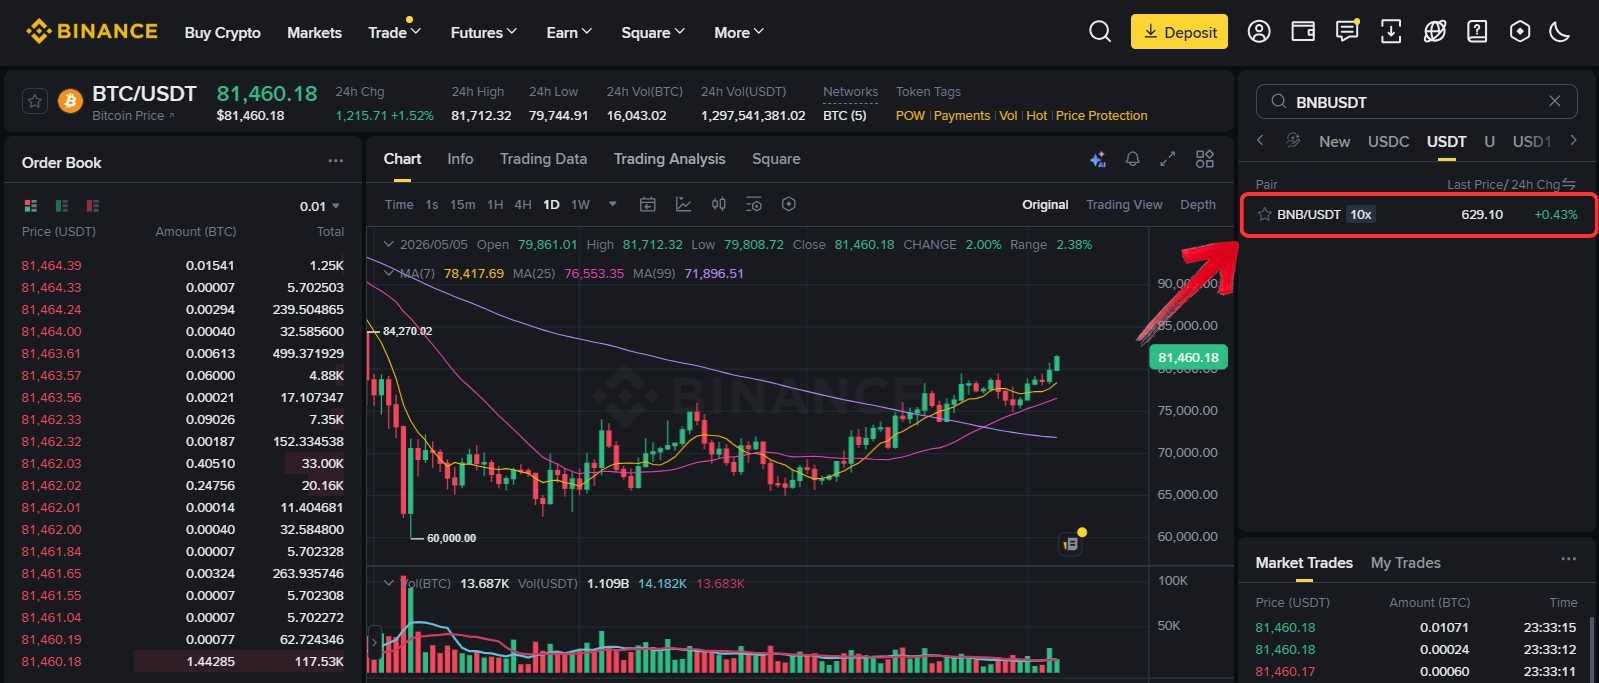Click the trade marker icon on chart
This screenshot has height=683, width=1599.
click(1071, 544)
